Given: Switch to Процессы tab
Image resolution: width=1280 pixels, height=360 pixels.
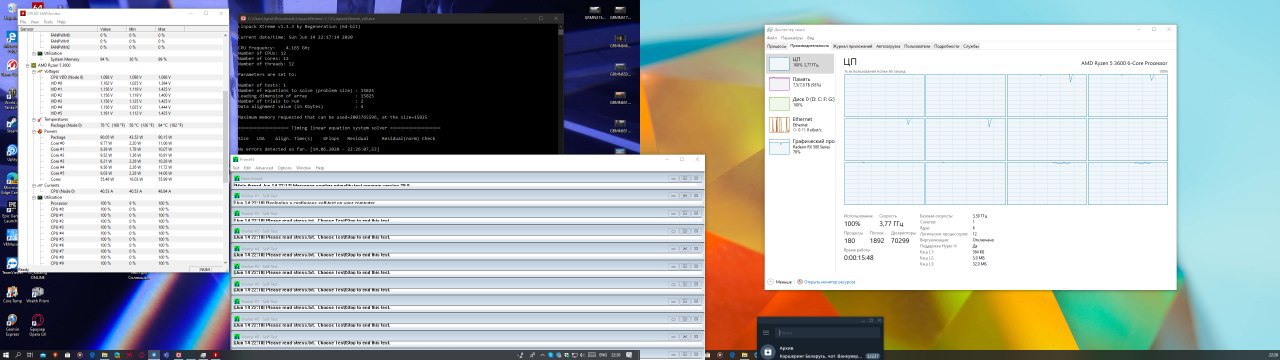Looking at the screenshot, I should [777, 46].
